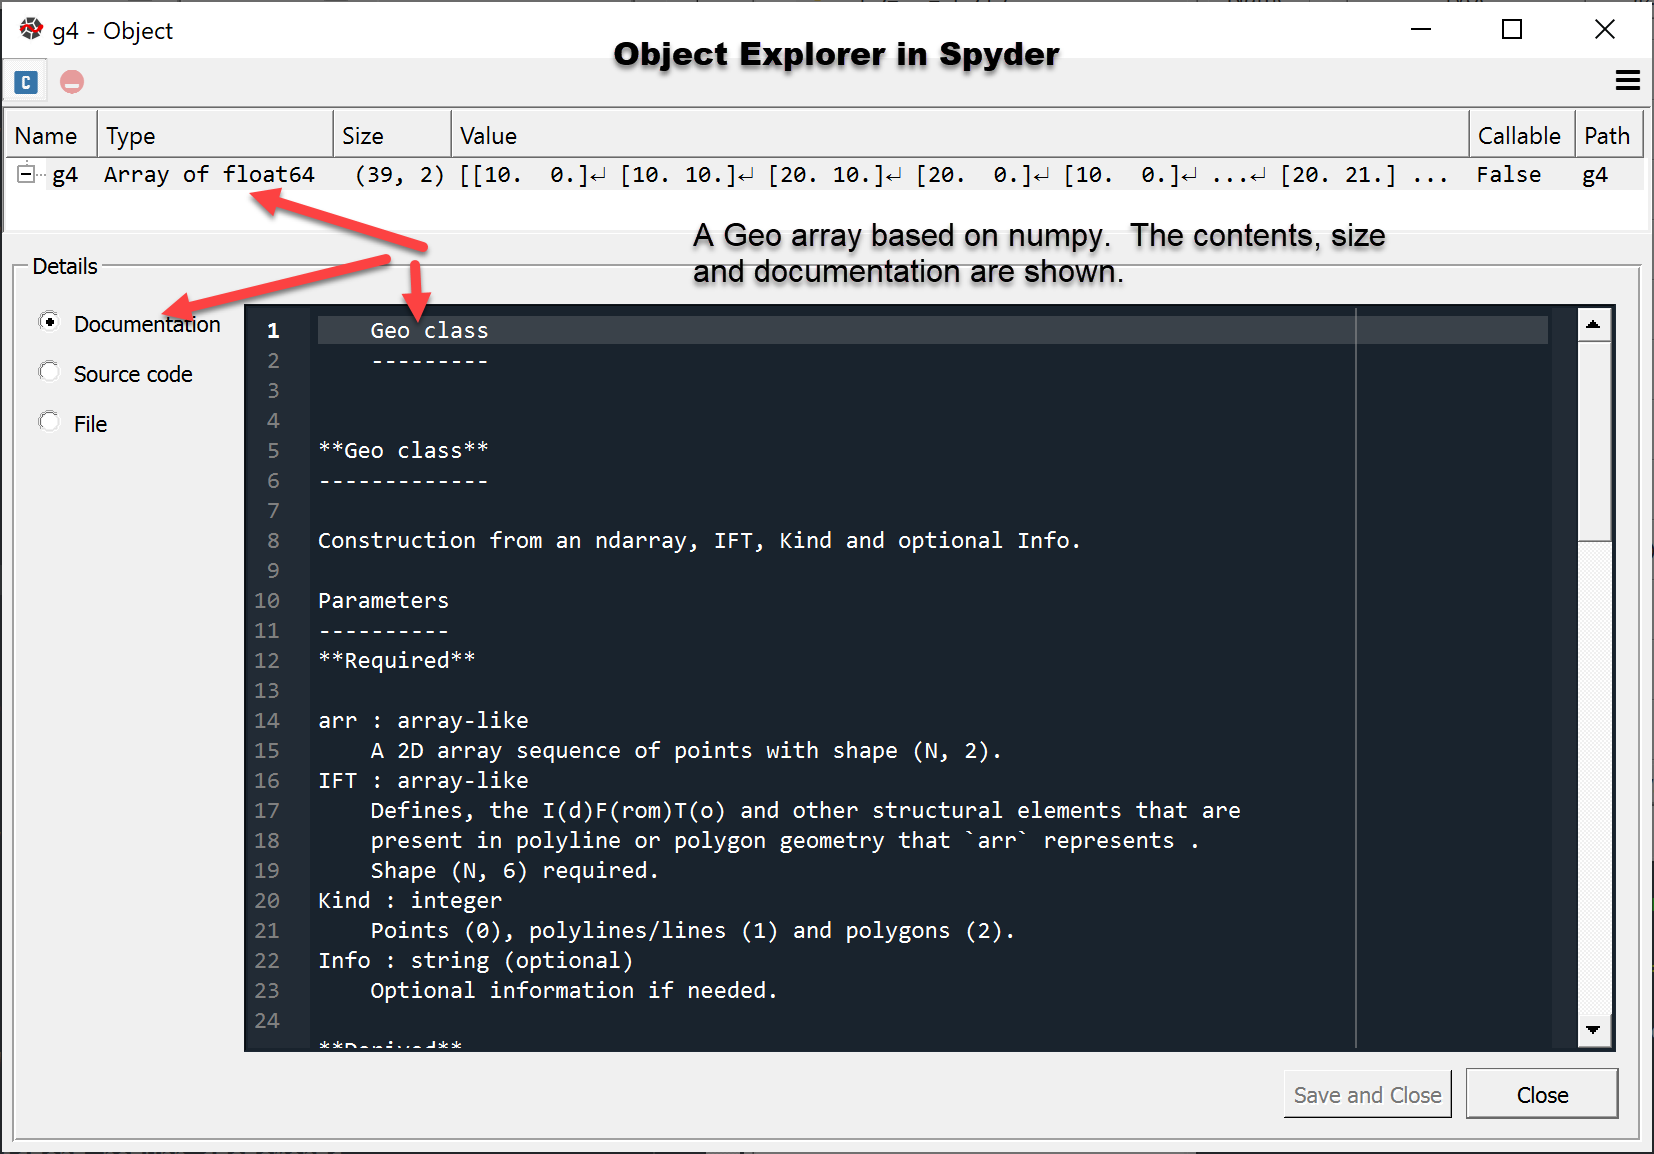
Task: Select the File radio button
Action: click(x=48, y=421)
